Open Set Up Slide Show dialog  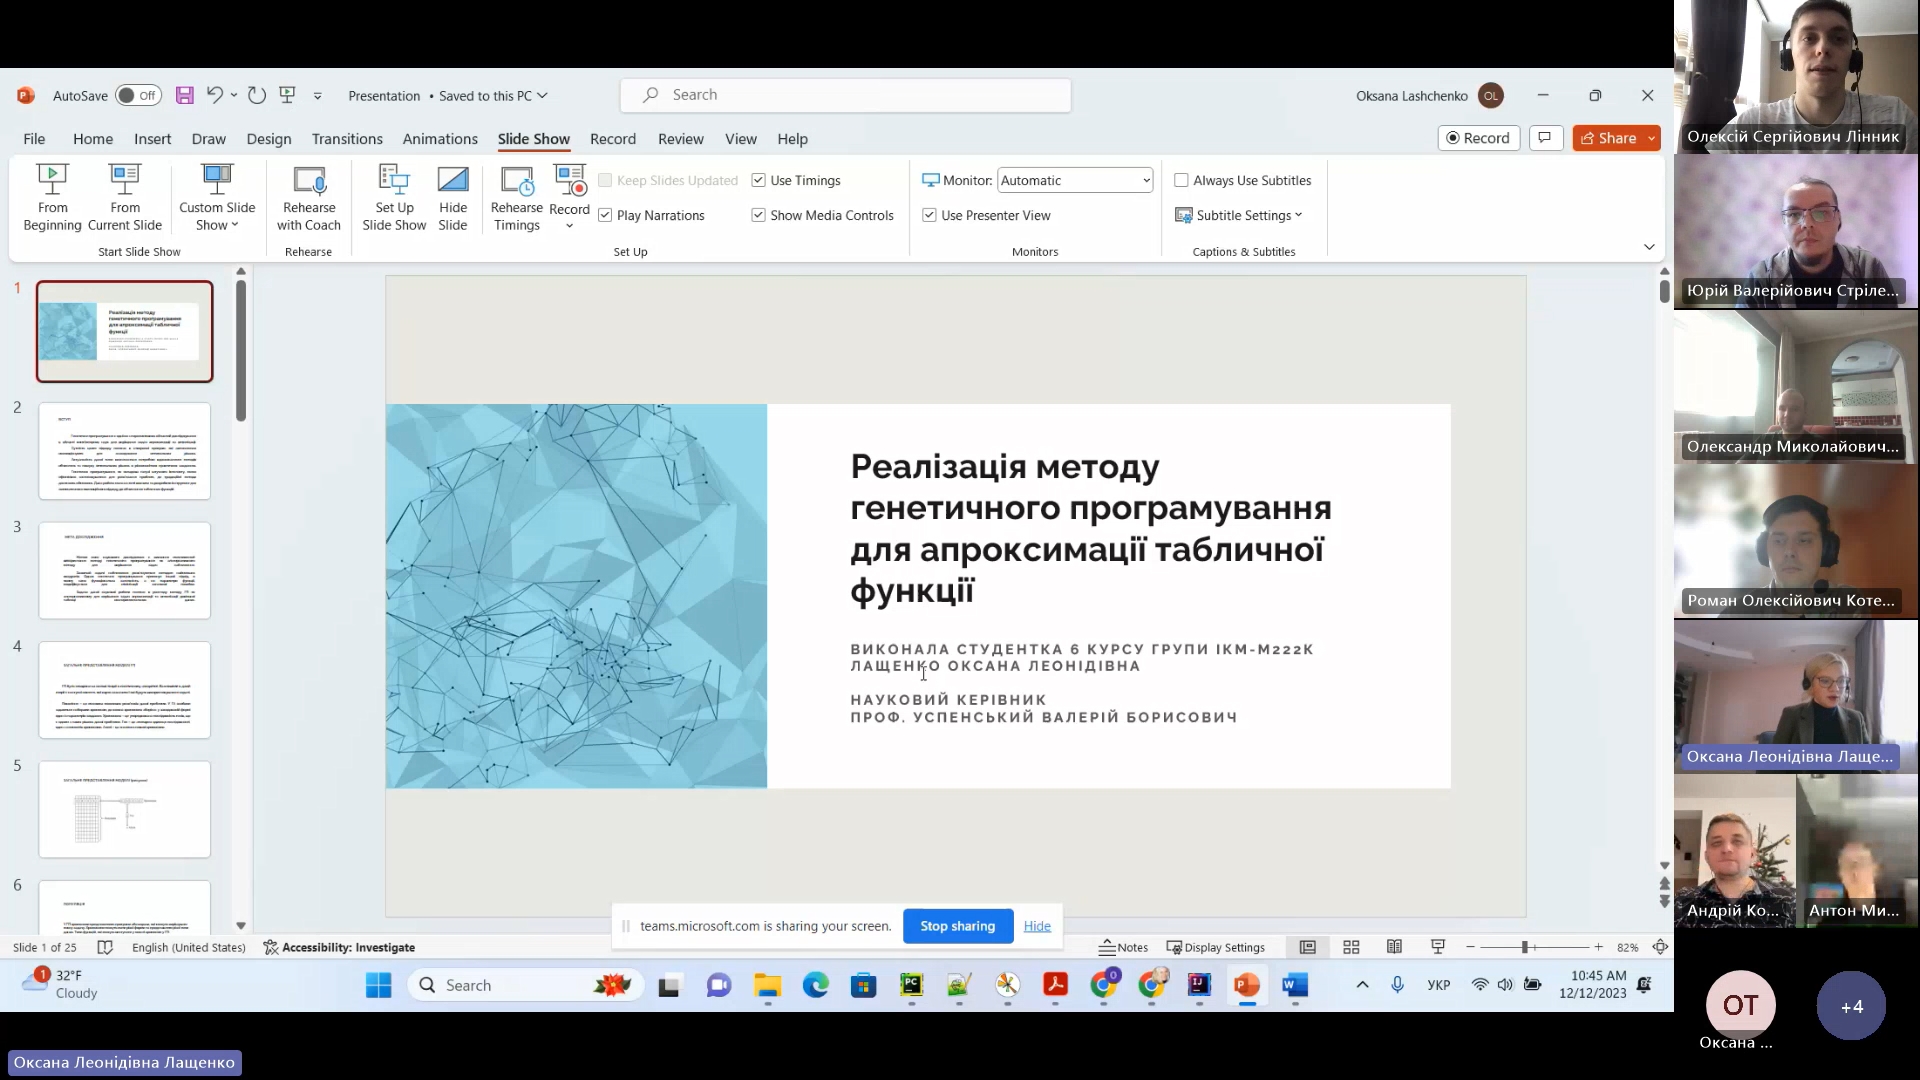tap(394, 197)
